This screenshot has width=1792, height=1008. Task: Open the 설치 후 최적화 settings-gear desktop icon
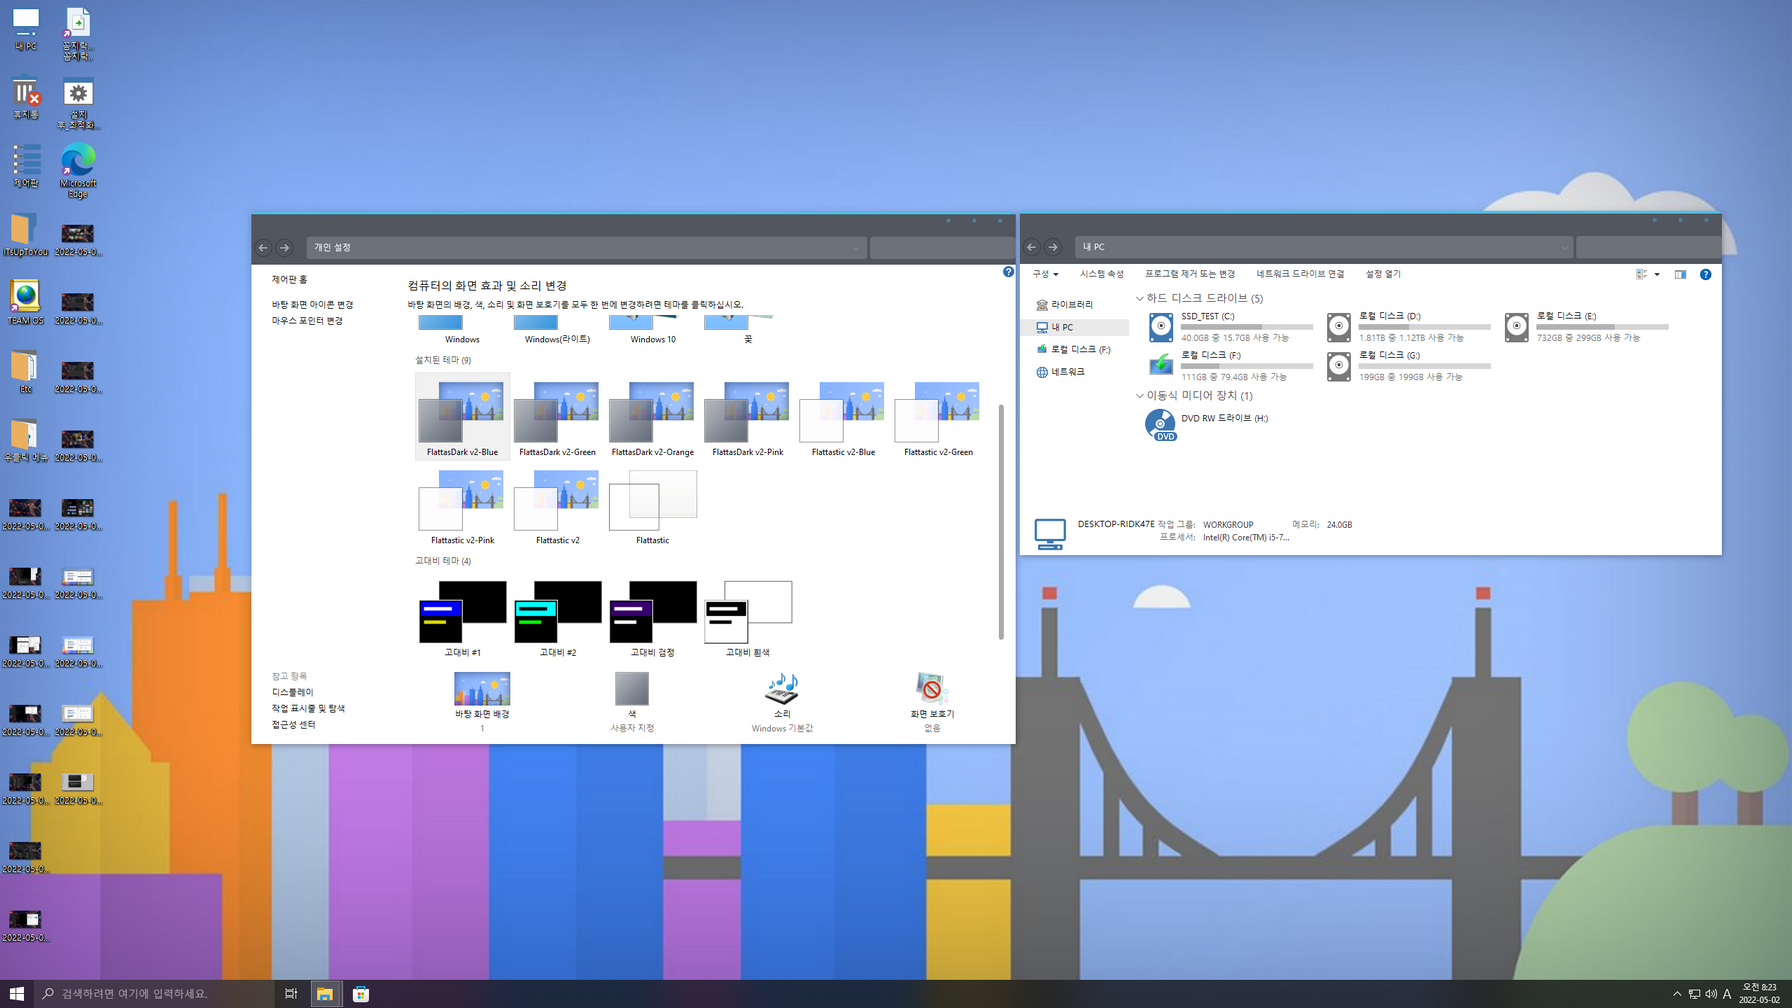pos(78,104)
